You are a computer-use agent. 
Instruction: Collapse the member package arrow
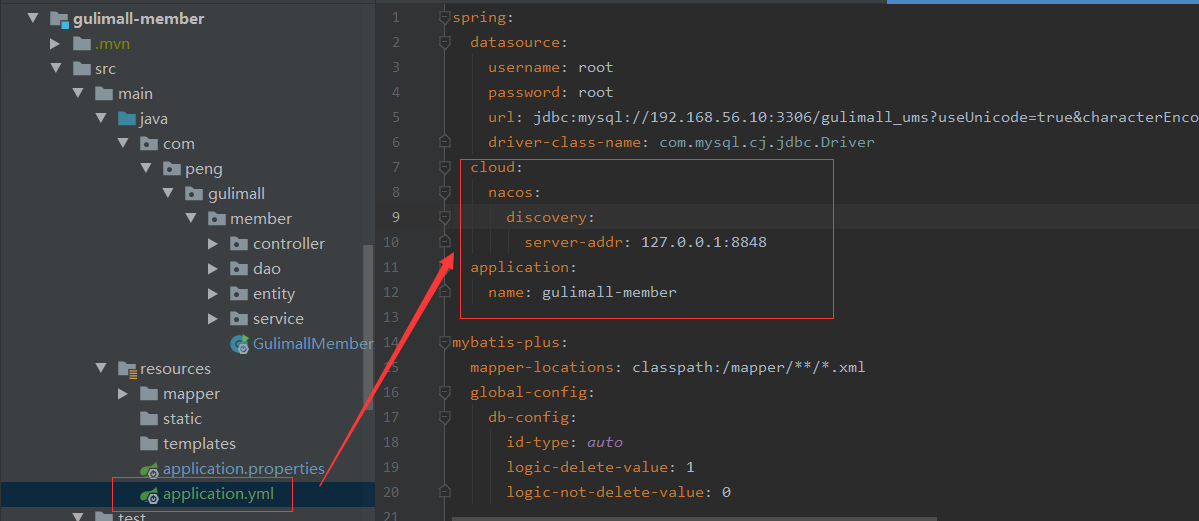(191, 219)
